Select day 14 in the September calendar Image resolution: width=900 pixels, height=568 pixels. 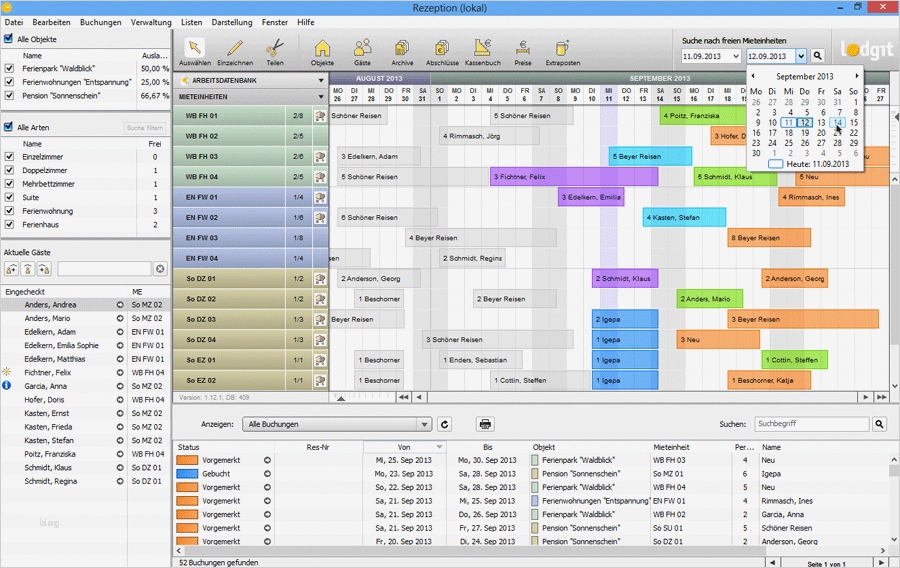coord(837,123)
